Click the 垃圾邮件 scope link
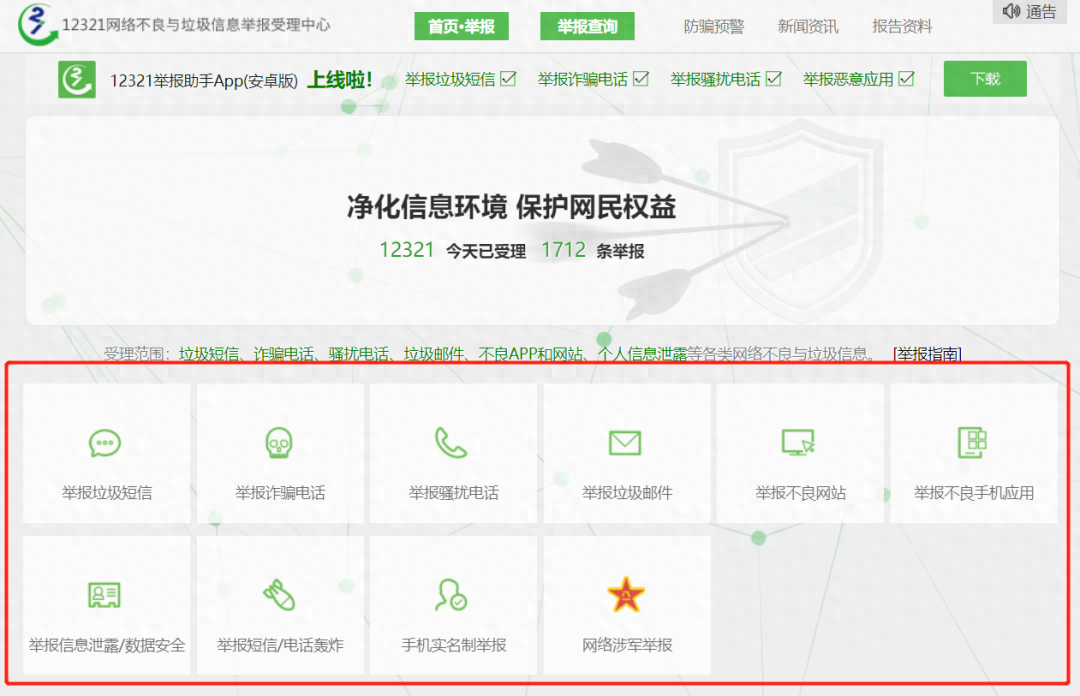Screen dimensions: 1080x696 [x=433, y=354]
